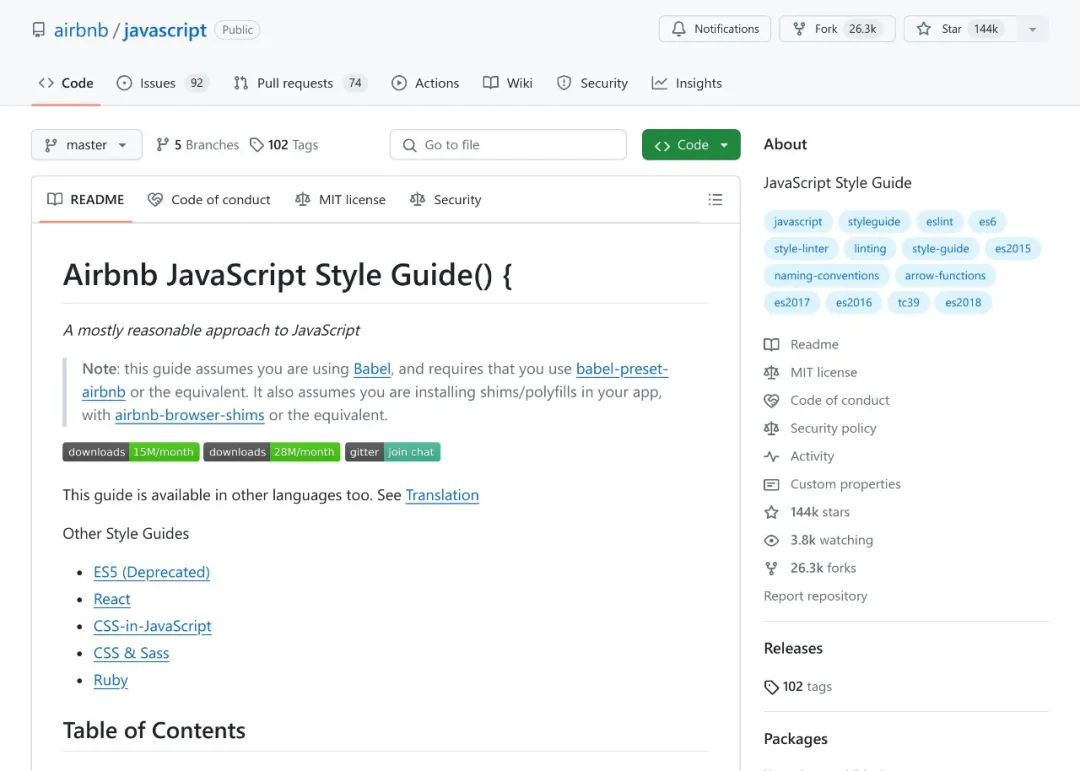The image size is (1080, 771).
Task: Open the airbnb owner link
Action: [x=81, y=30]
